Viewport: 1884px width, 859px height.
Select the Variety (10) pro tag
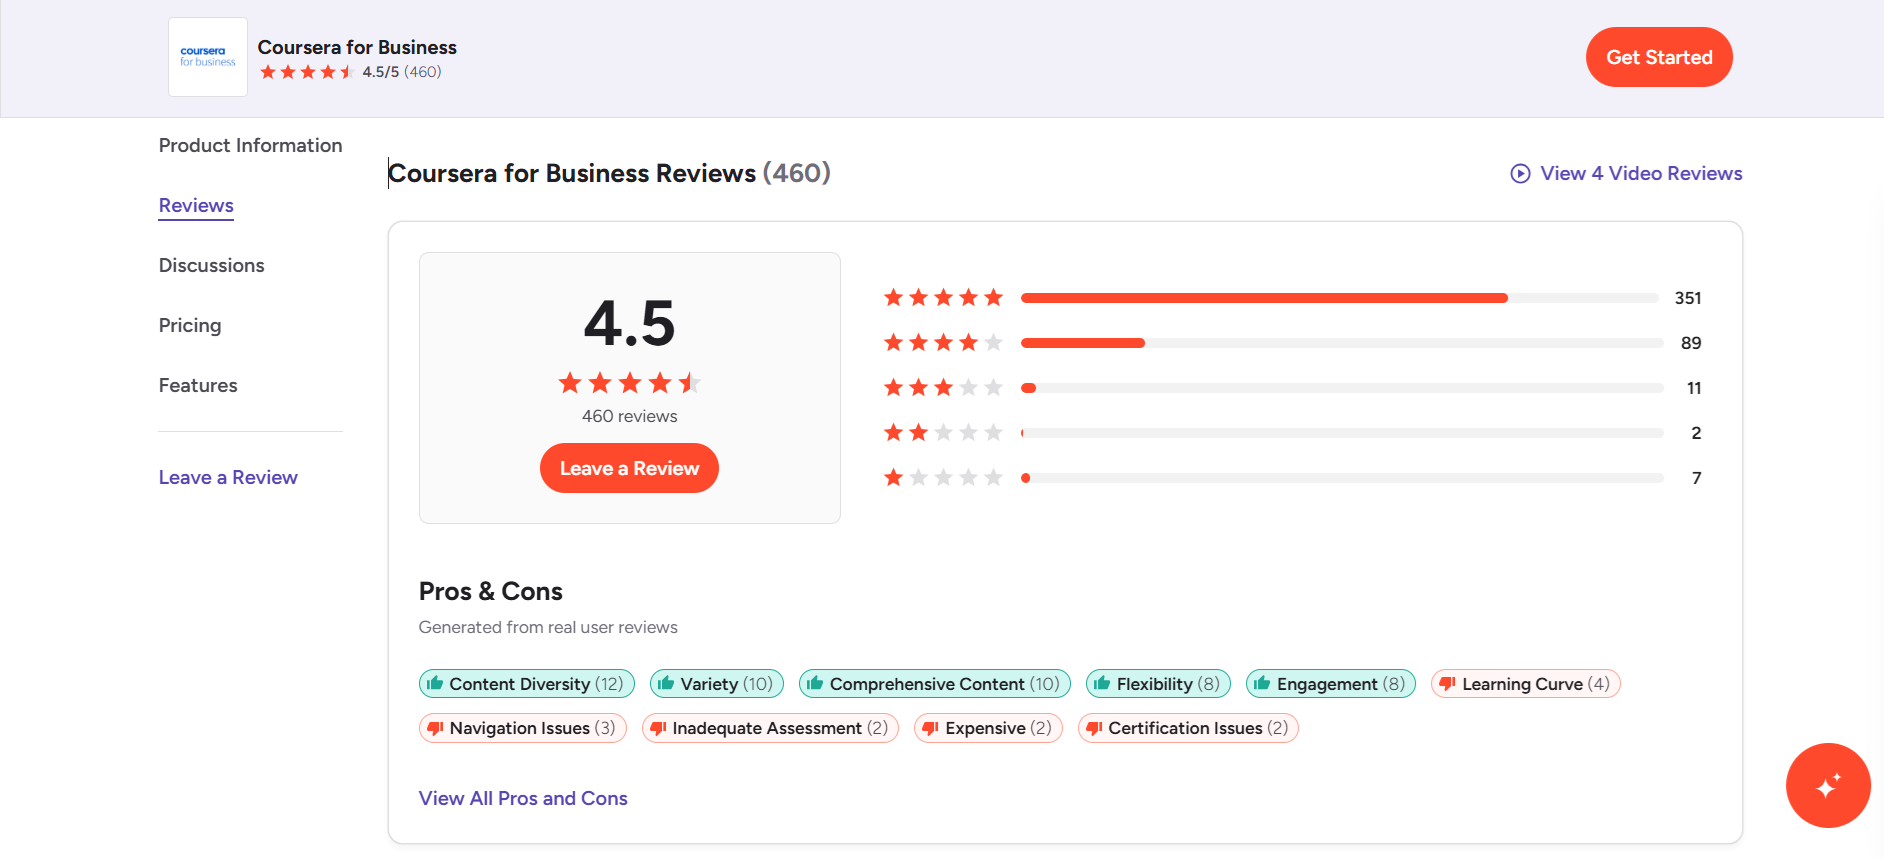[x=717, y=684]
